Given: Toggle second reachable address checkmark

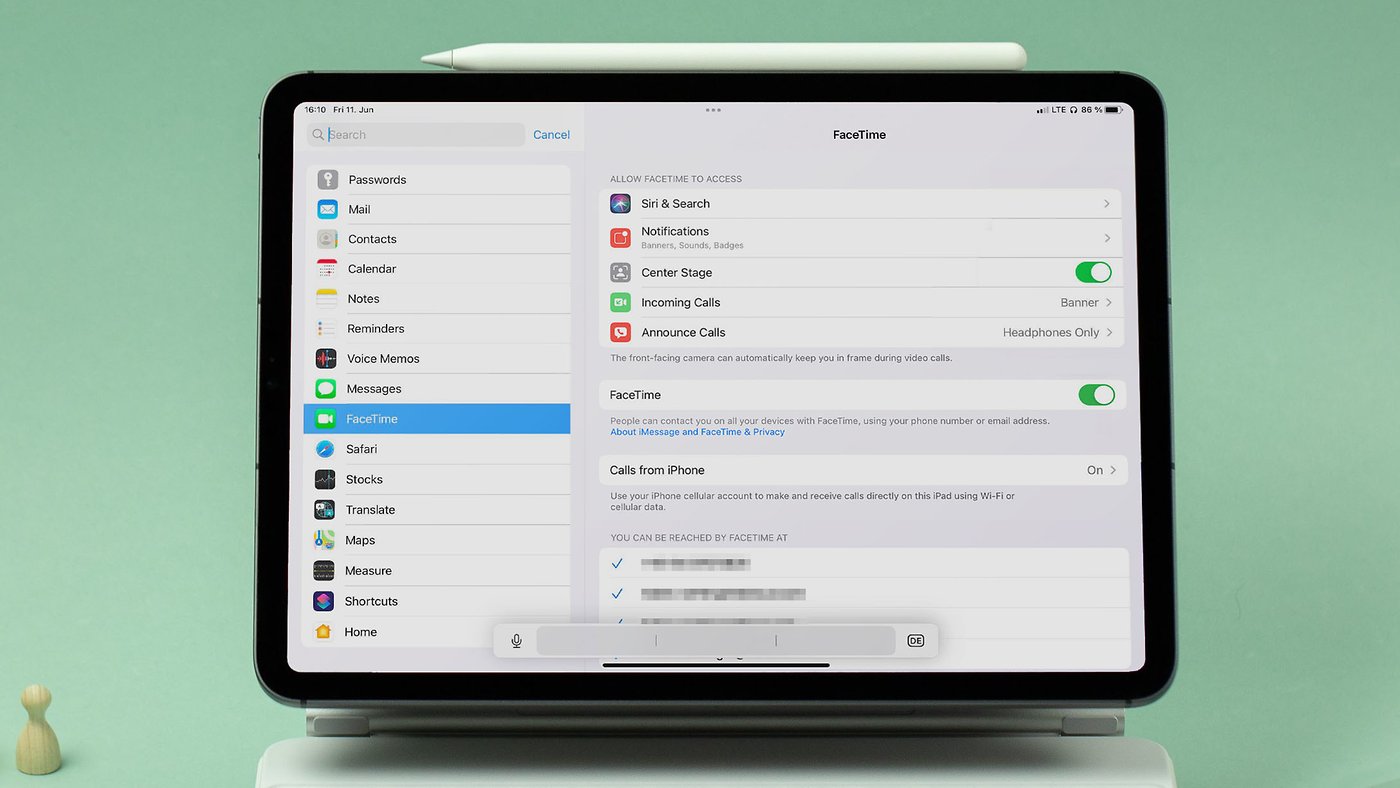Looking at the screenshot, I should point(617,594).
